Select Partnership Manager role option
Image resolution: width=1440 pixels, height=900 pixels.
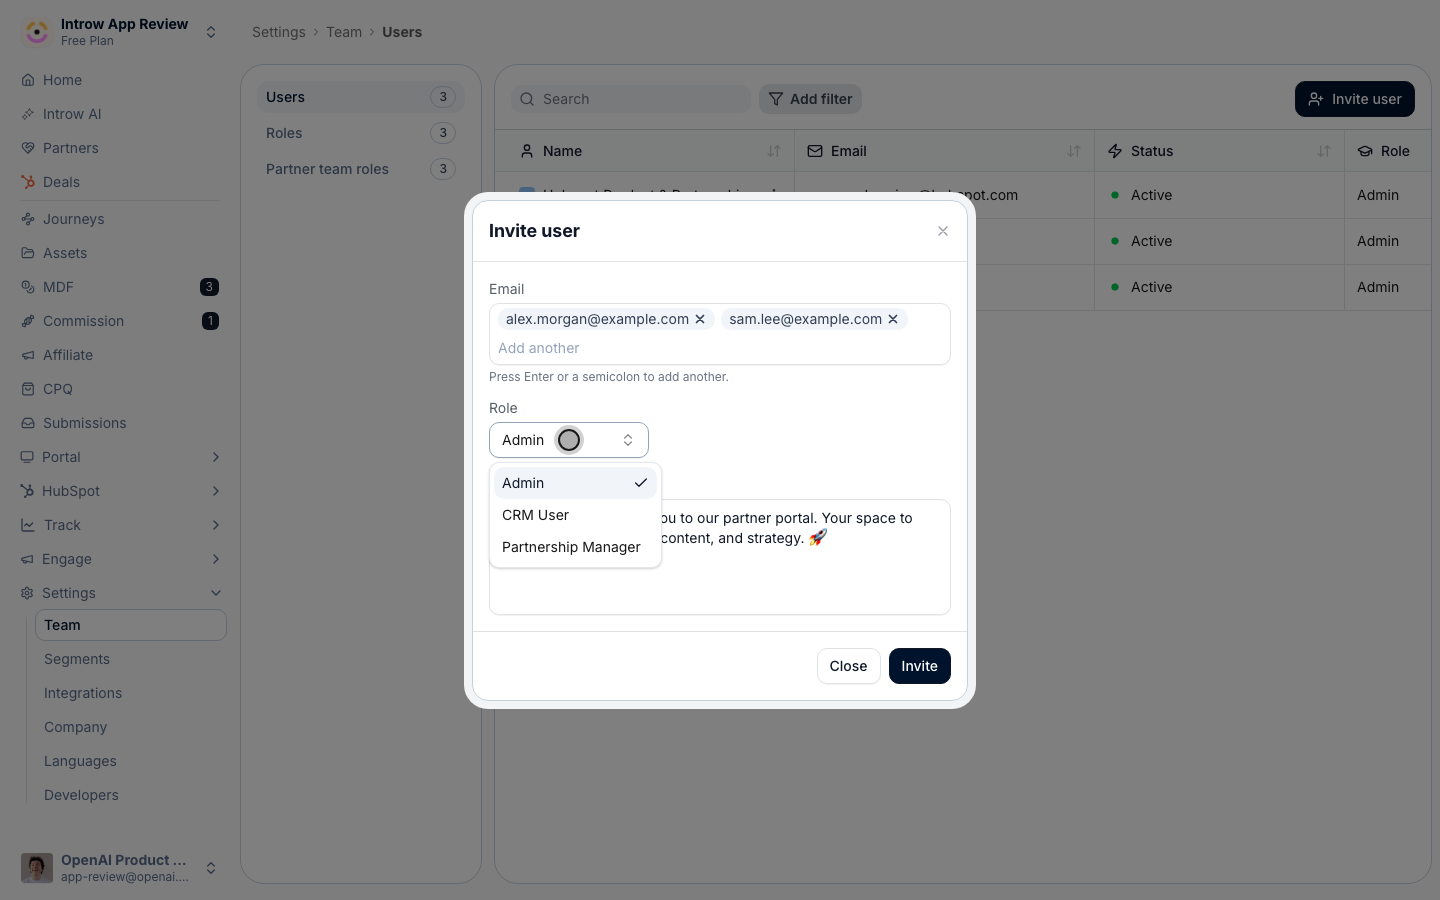tap(575, 547)
